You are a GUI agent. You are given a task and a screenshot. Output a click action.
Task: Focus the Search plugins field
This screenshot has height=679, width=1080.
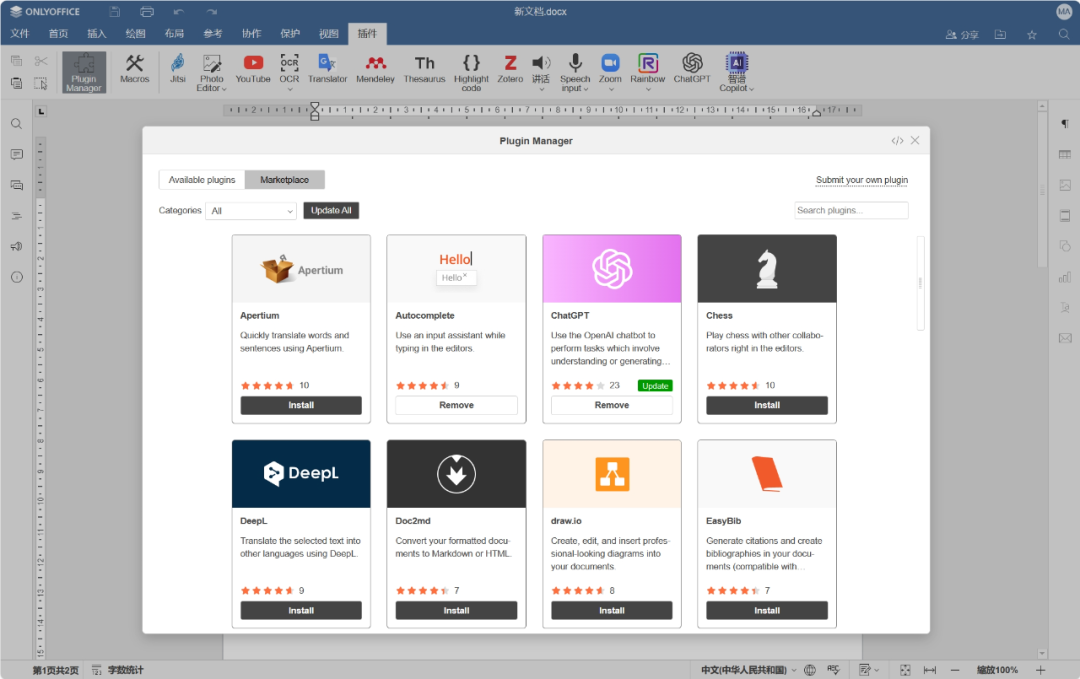(851, 211)
